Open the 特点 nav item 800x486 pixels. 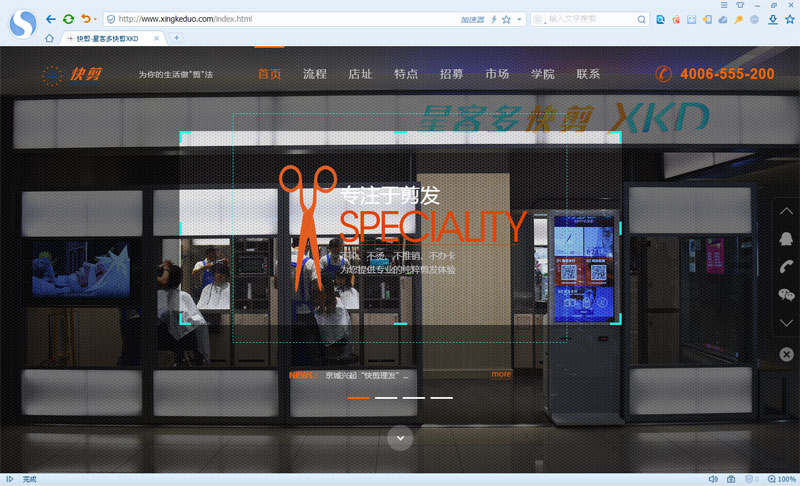pos(406,74)
